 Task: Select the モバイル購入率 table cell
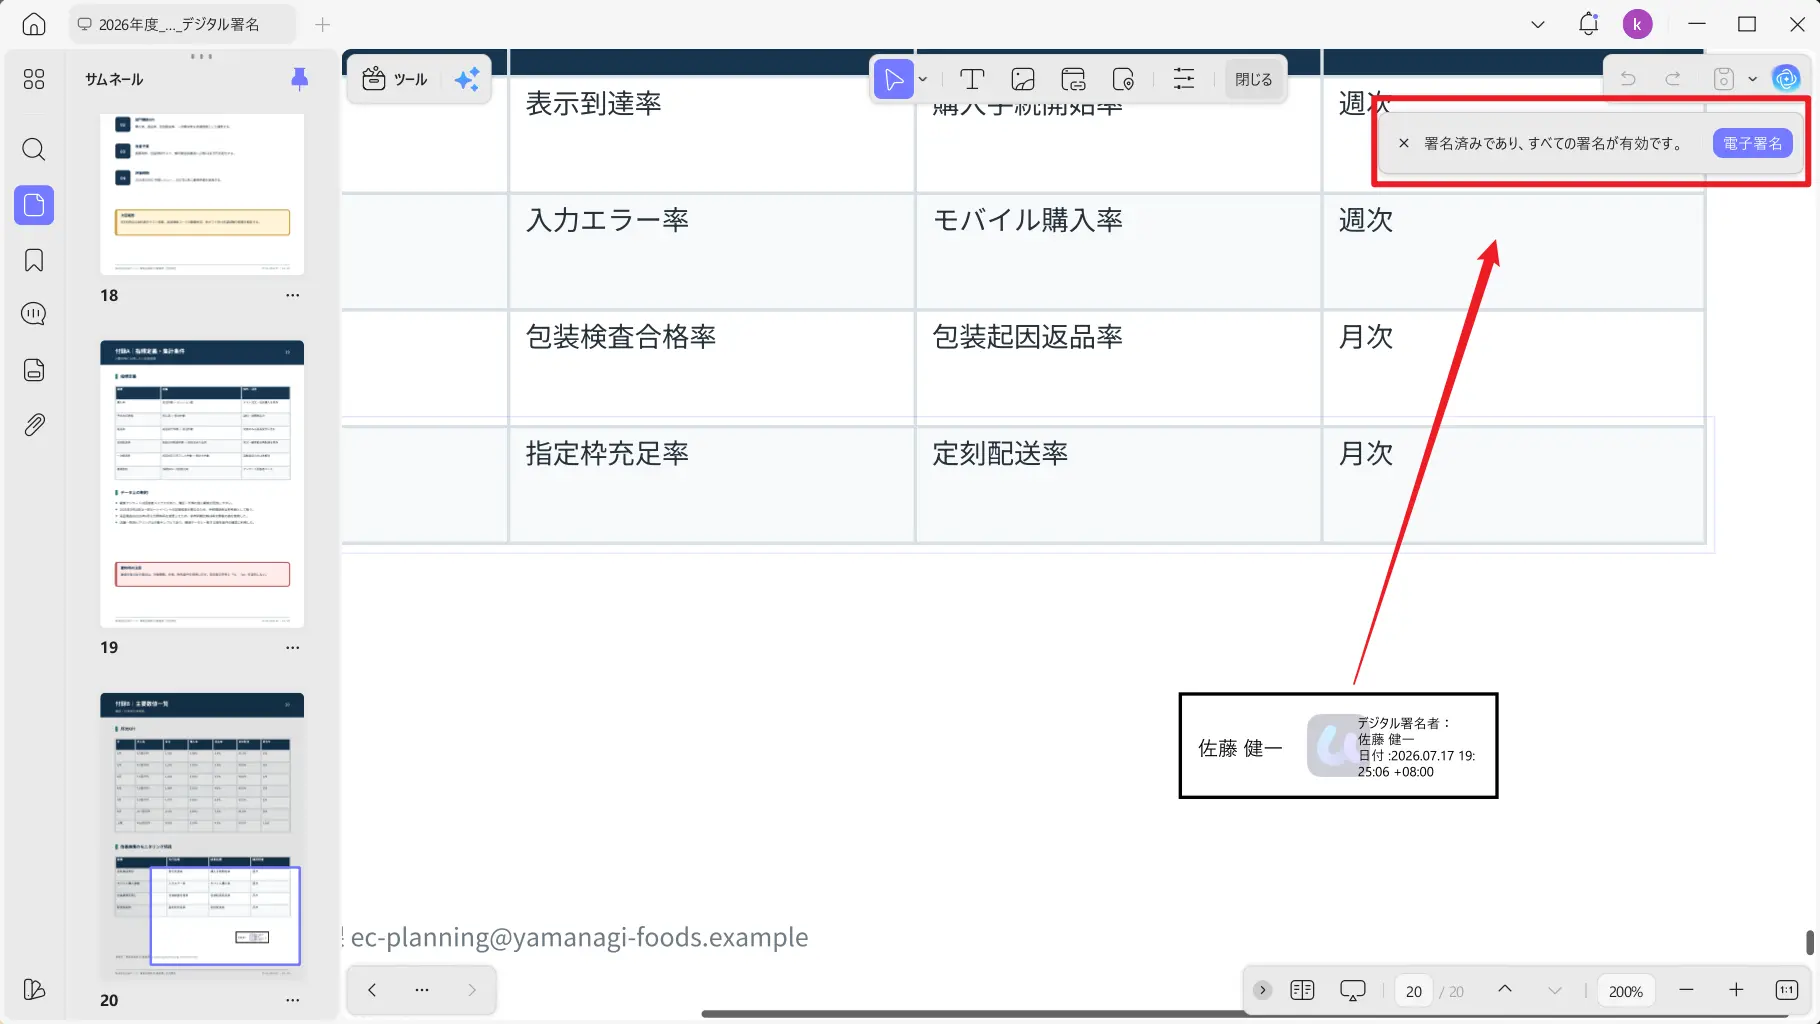[x=1118, y=251]
